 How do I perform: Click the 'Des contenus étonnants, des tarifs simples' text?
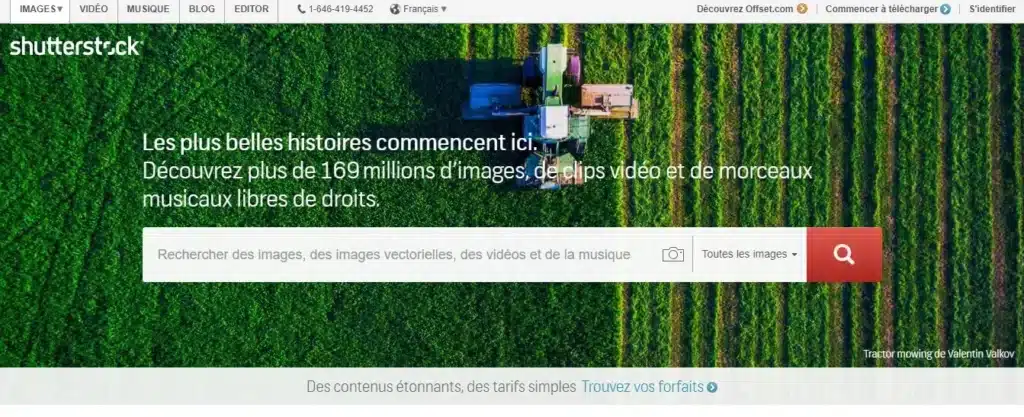coord(441,387)
